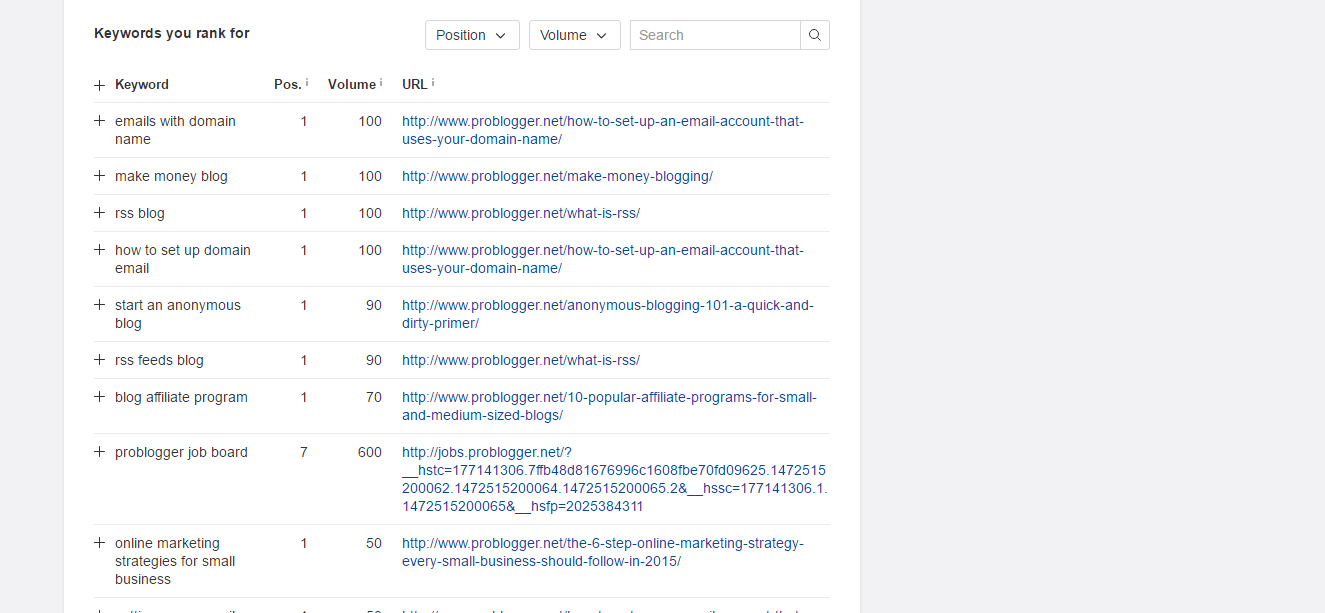Image resolution: width=1325 pixels, height=613 pixels.
Task: Click the volume value 70
Action: [x=374, y=397]
